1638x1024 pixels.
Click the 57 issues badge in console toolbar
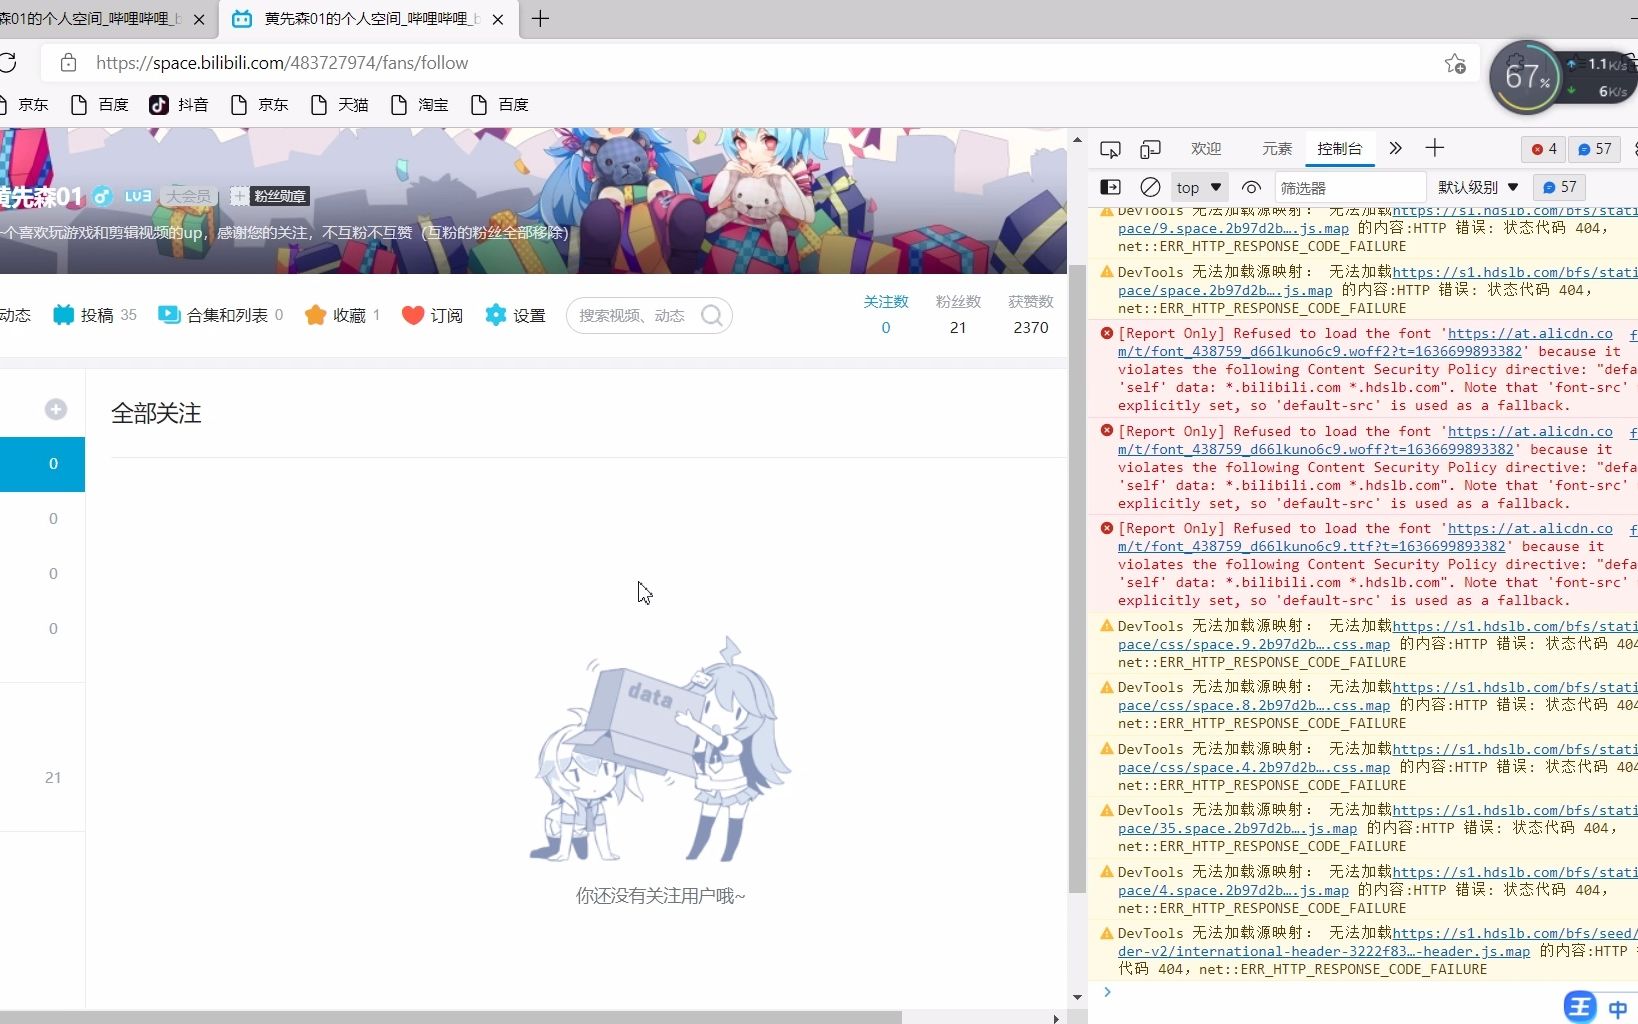coord(1559,187)
